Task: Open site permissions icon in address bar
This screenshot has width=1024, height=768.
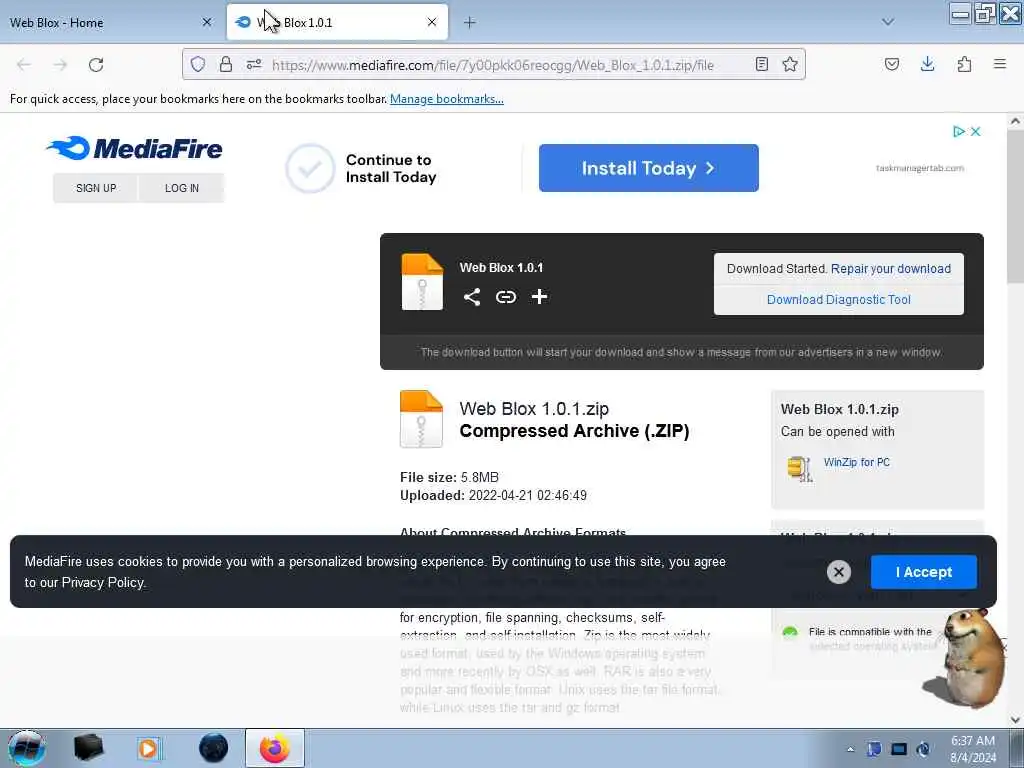Action: pyautogui.click(x=254, y=64)
